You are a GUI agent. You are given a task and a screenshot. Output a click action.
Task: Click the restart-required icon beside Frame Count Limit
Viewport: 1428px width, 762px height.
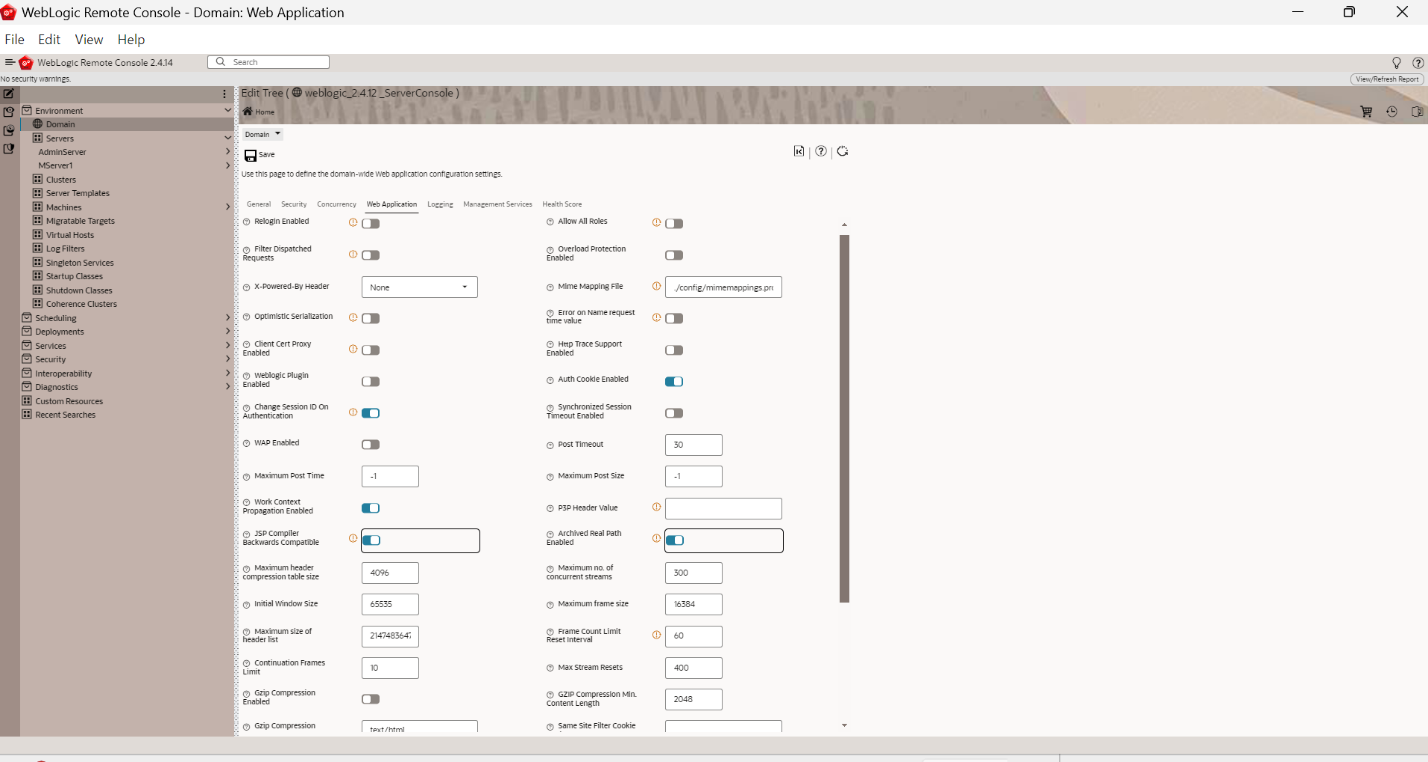click(657, 635)
